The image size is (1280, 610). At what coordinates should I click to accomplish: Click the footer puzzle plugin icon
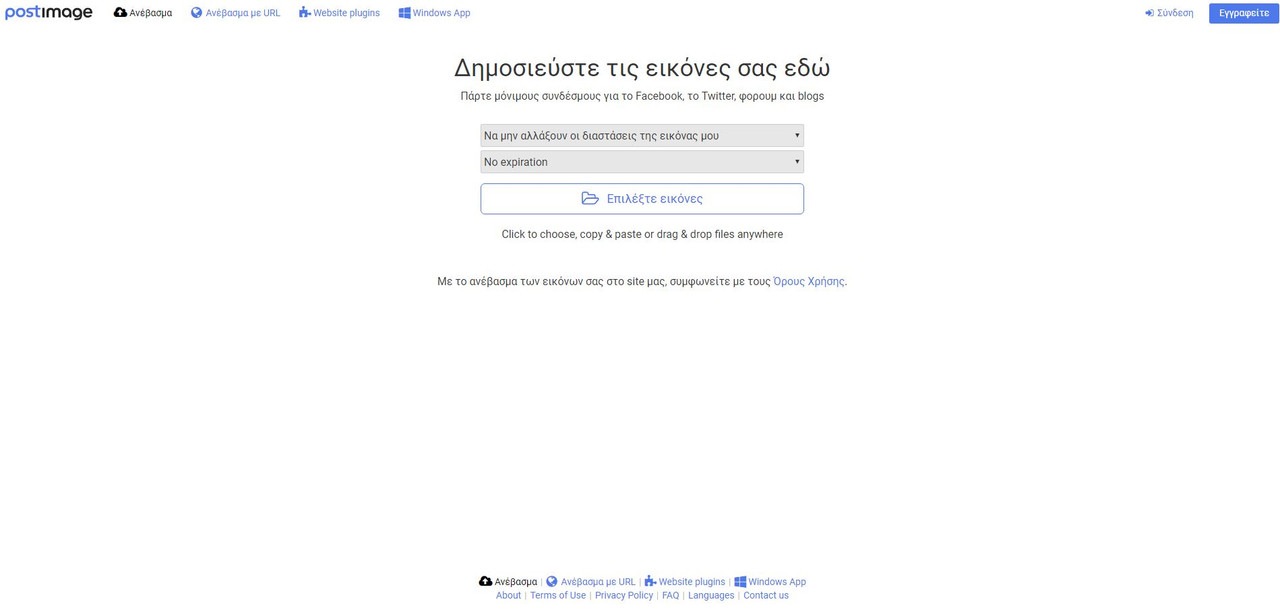pos(650,582)
